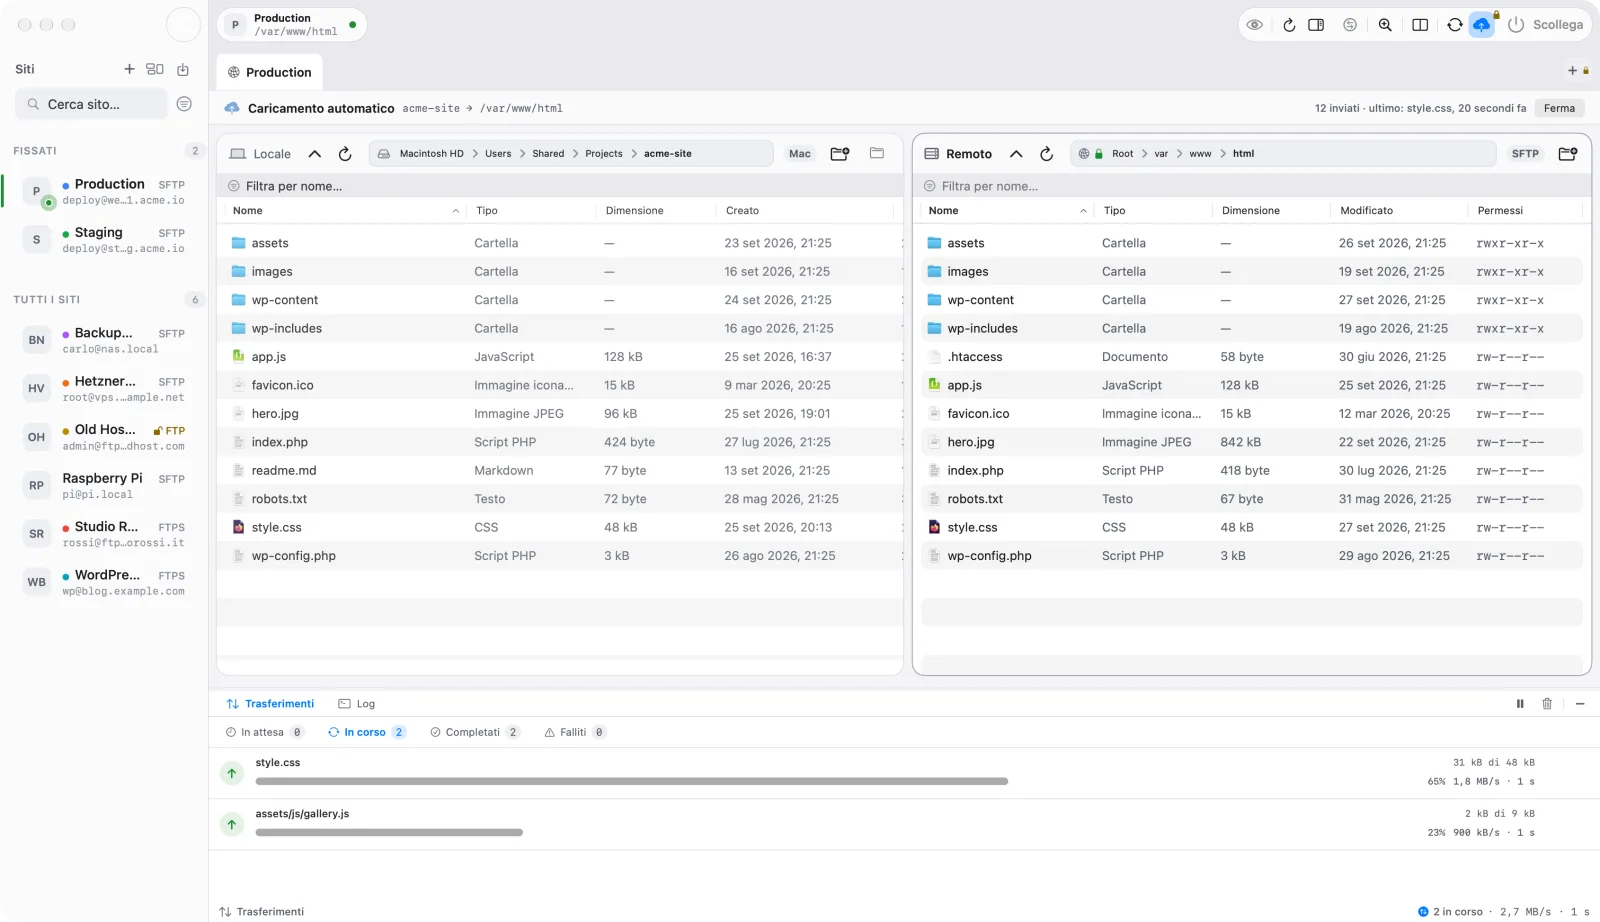
Task: Go up one folder in the Locale pane
Action: [315, 154]
